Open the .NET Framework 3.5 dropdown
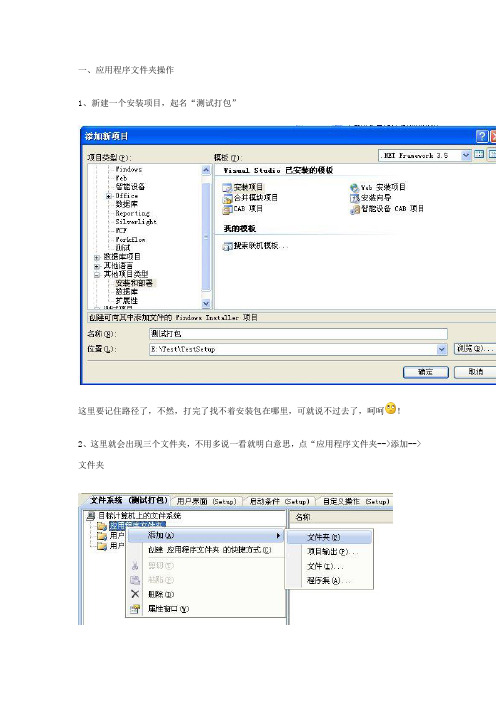This screenshot has width=496, height=702. click(x=466, y=155)
